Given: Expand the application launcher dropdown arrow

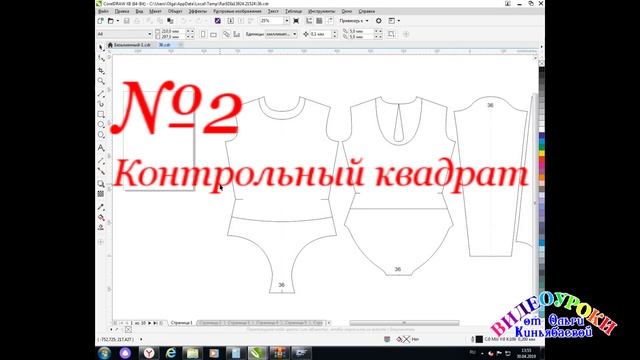Looking at the screenshot, I should tap(399, 20).
